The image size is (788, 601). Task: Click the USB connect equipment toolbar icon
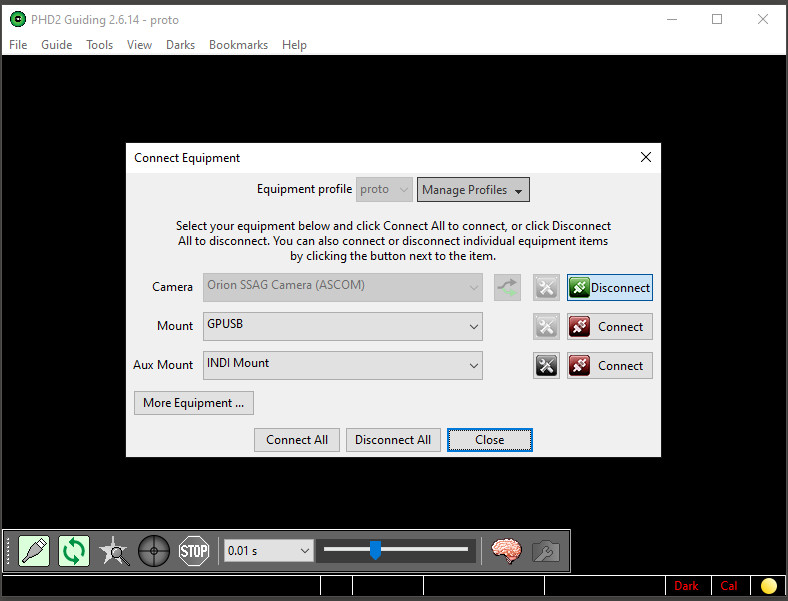coord(34,551)
